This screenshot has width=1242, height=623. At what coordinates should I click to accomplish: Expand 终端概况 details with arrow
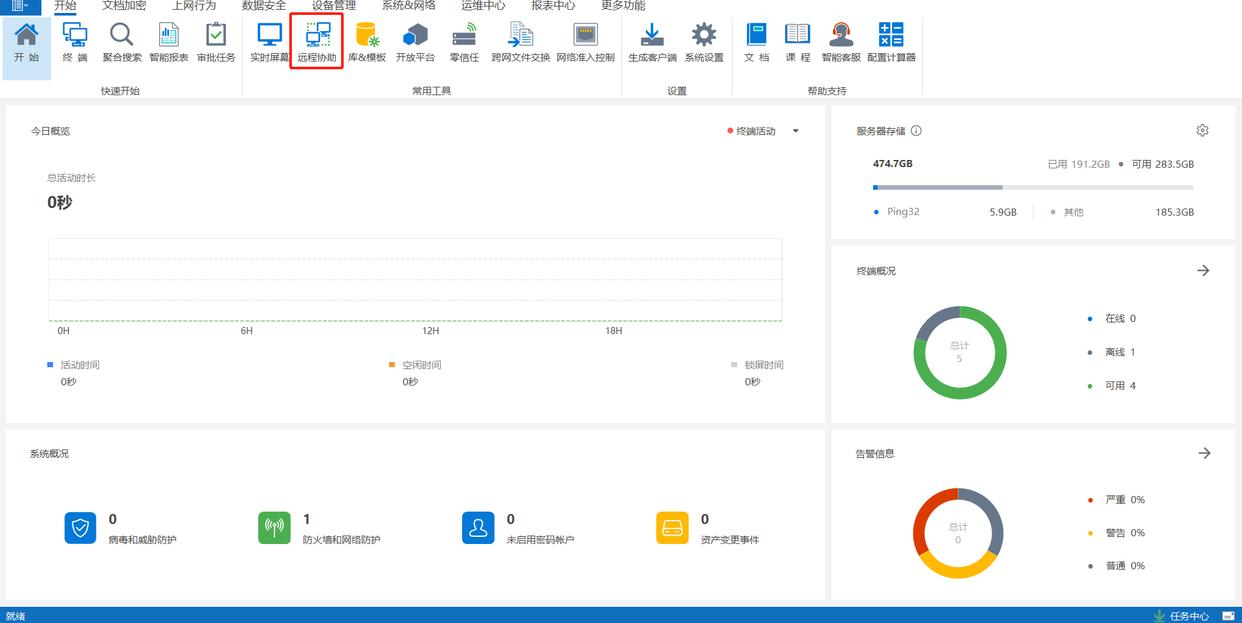pos(1203,271)
